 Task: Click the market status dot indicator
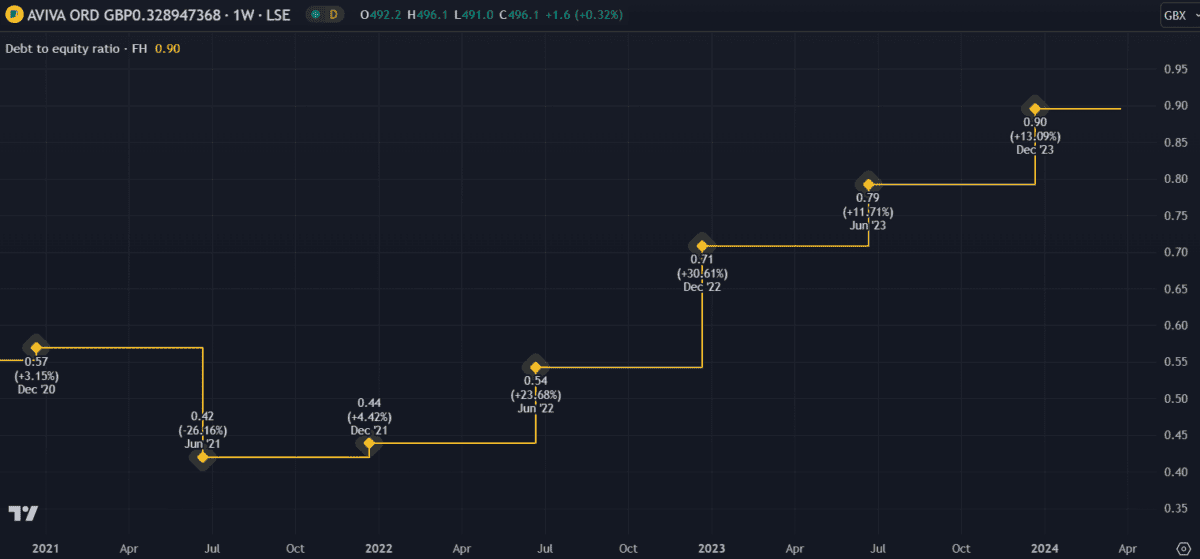pos(315,15)
